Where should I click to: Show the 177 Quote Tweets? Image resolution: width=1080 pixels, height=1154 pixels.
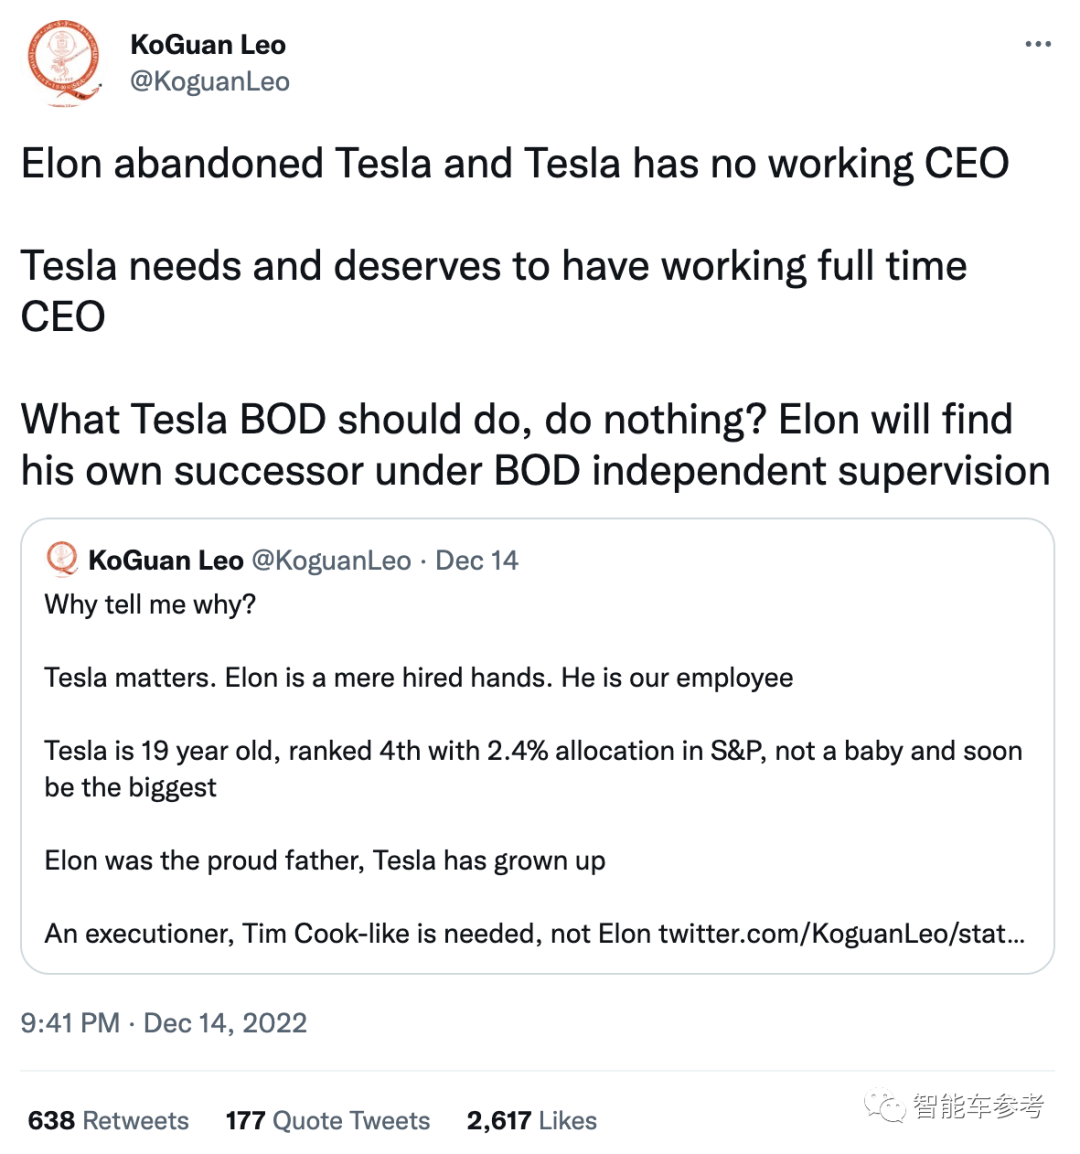click(x=327, y=1120)
